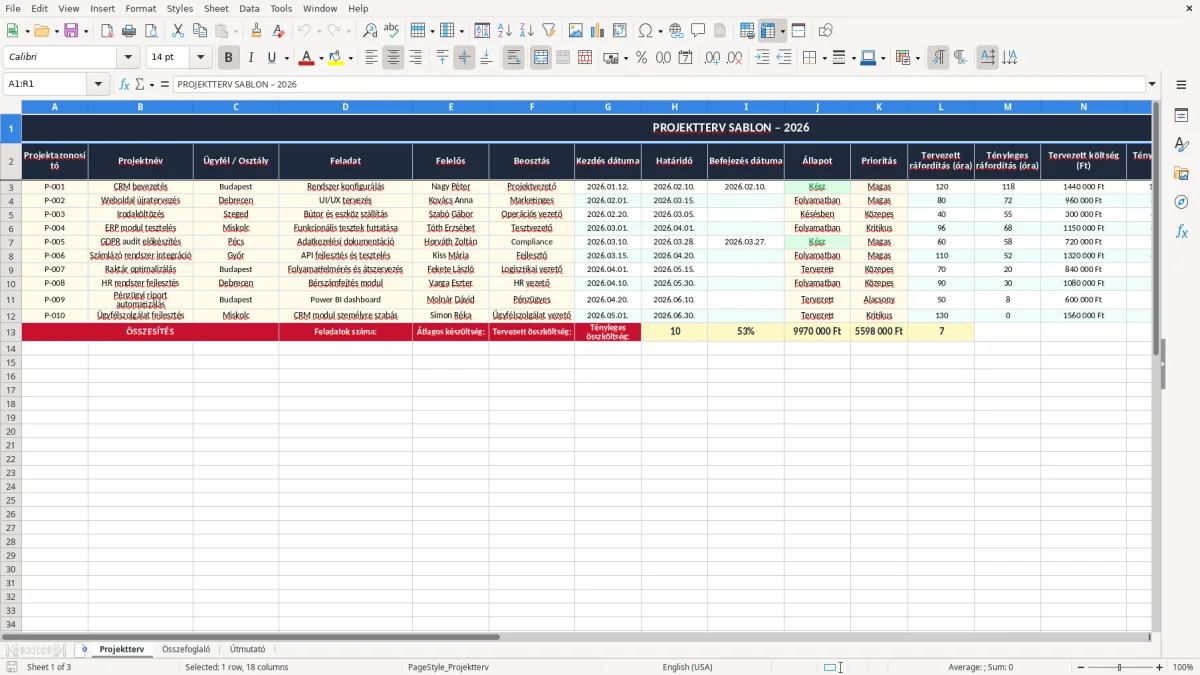Image resolution: width=1200 pixels, height=675 pixels.
Task: Insert an image
Action: (x=576, y=31)
